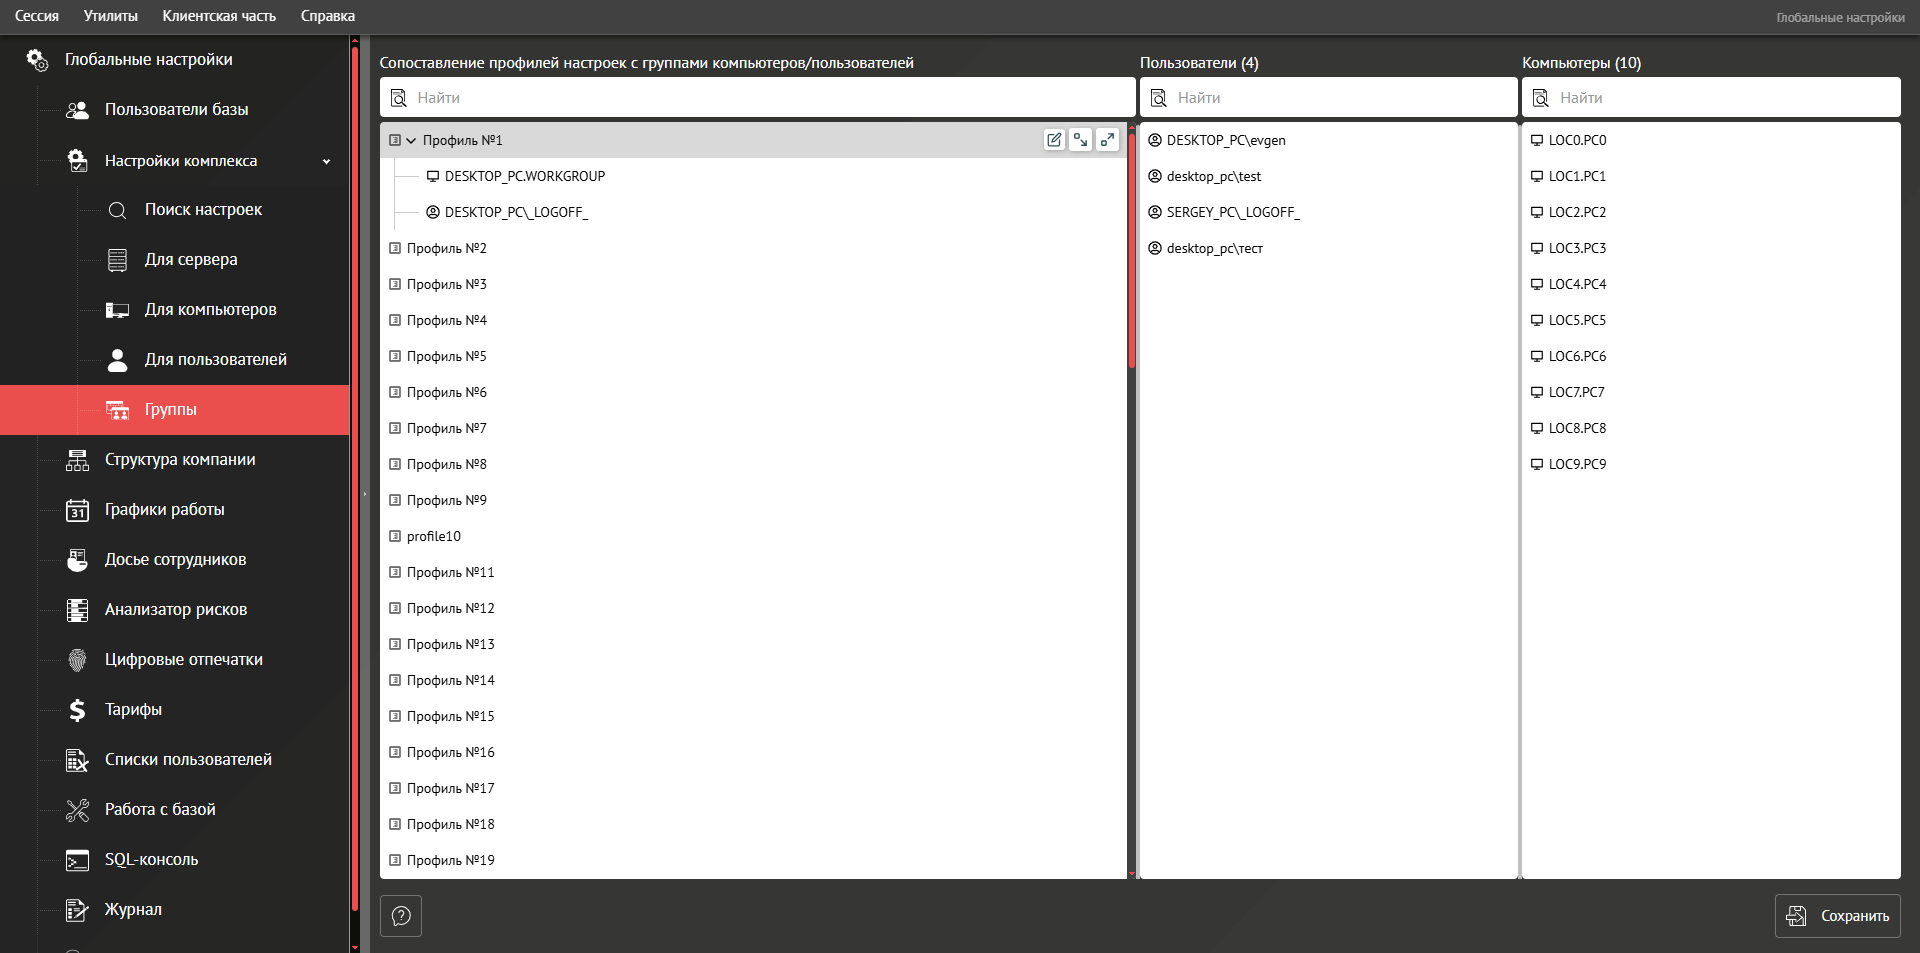Go to Тарифы dollar icon item

pos(133,710)
